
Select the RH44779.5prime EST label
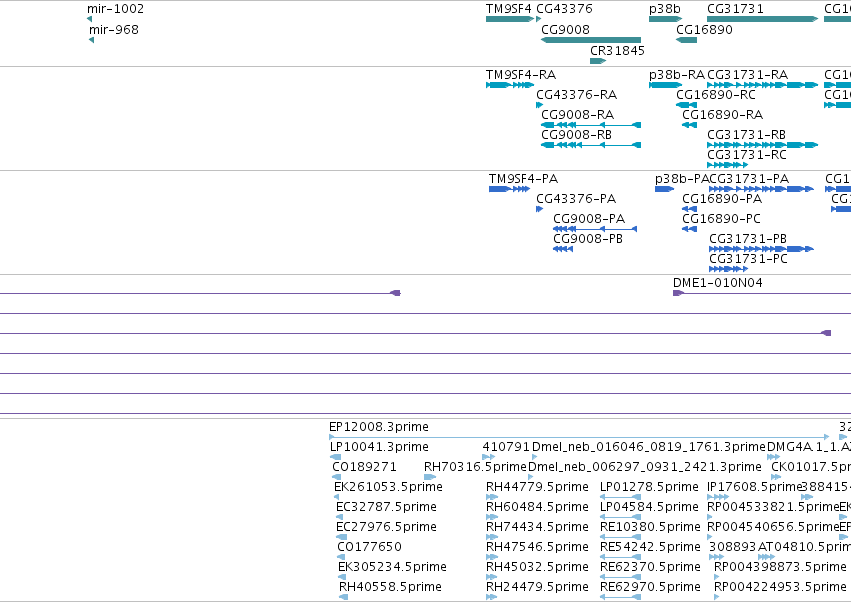coord(537,487)
